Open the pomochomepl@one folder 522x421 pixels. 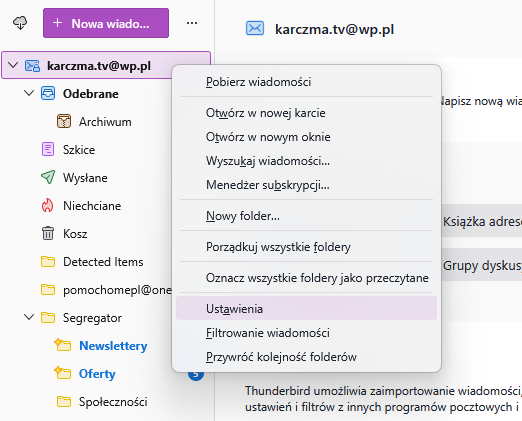point(117,290)
